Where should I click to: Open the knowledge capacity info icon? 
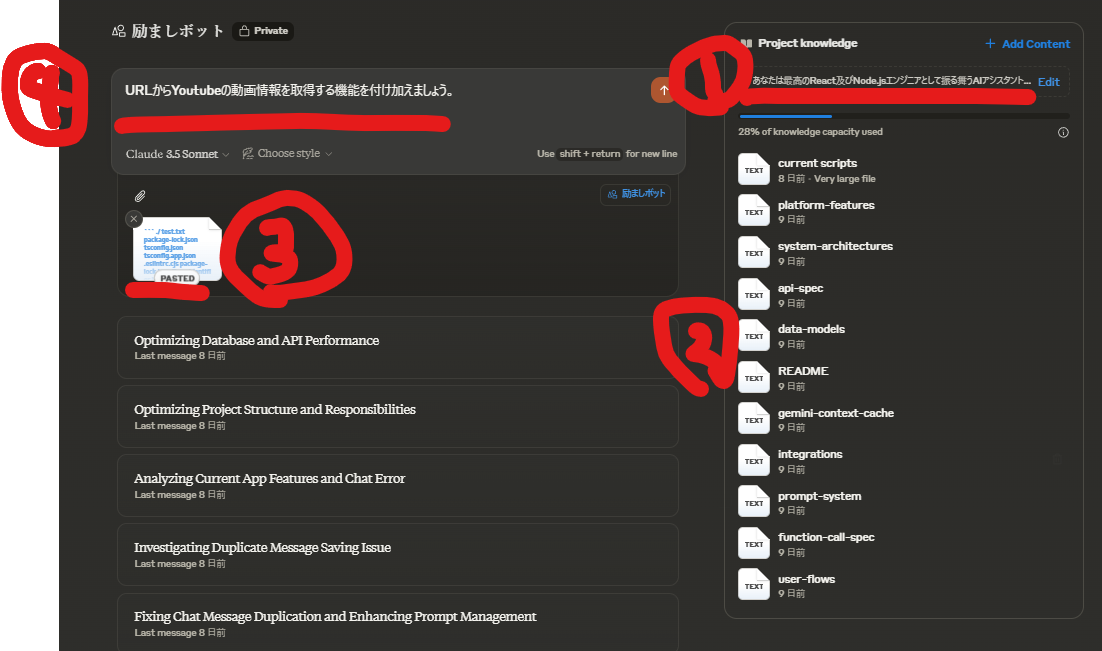pos(1063,132)
